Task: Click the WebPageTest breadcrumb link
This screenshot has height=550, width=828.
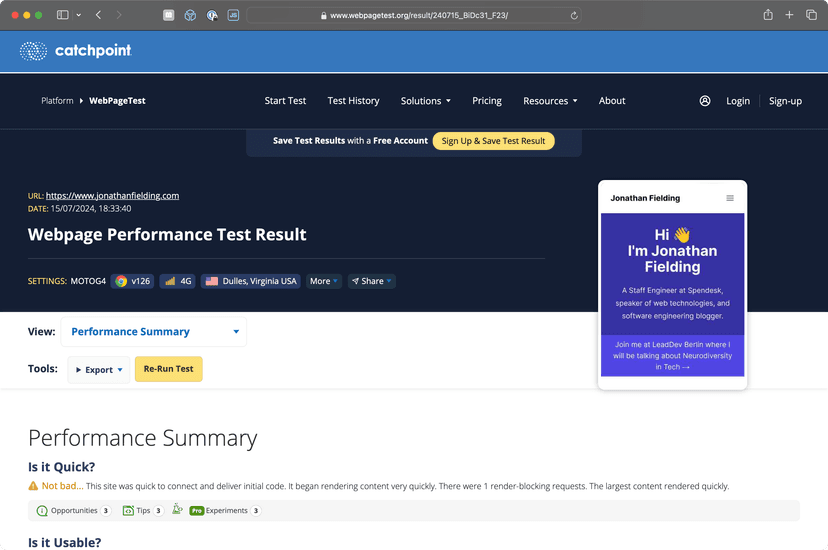Action: (x=117, y=101)
